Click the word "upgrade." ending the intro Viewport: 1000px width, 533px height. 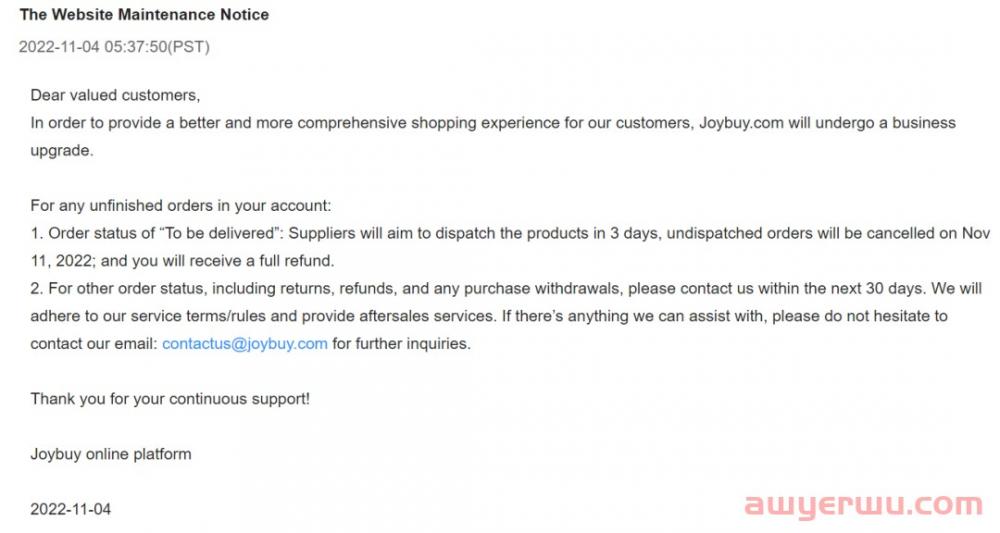(62, 151)
